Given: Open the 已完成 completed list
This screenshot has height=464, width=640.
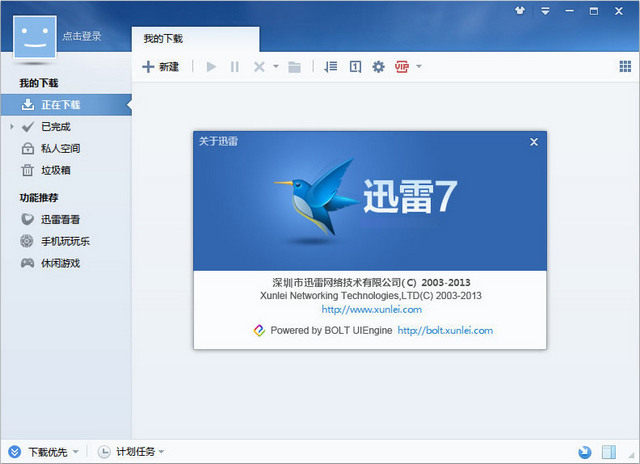Looking at the screenshot, I should pos(56,127).
